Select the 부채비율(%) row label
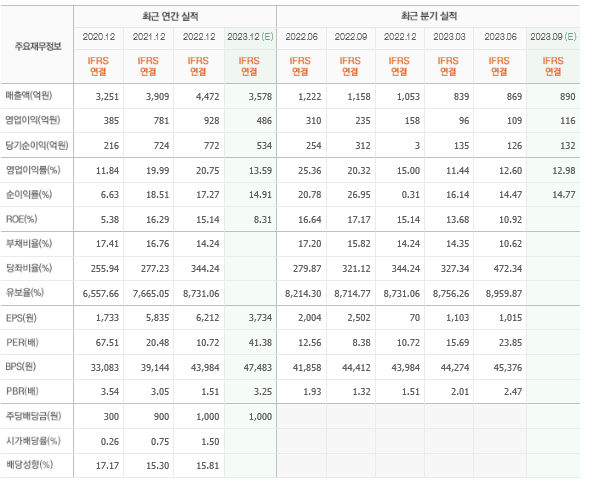The height and width of the screenshot is (483, 595). (x=29, y=244)
